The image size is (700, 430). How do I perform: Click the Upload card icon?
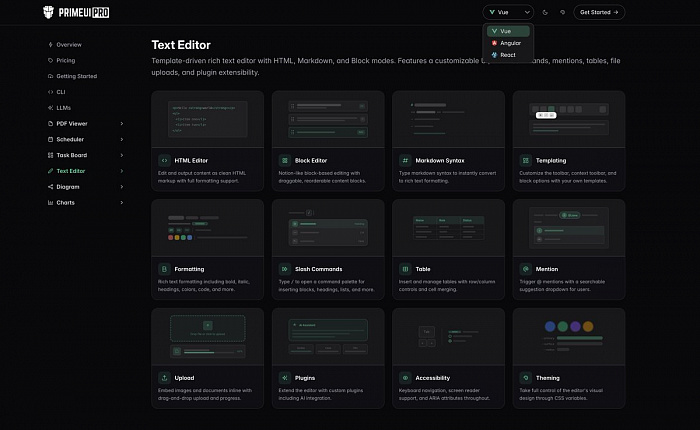[164, 378]
